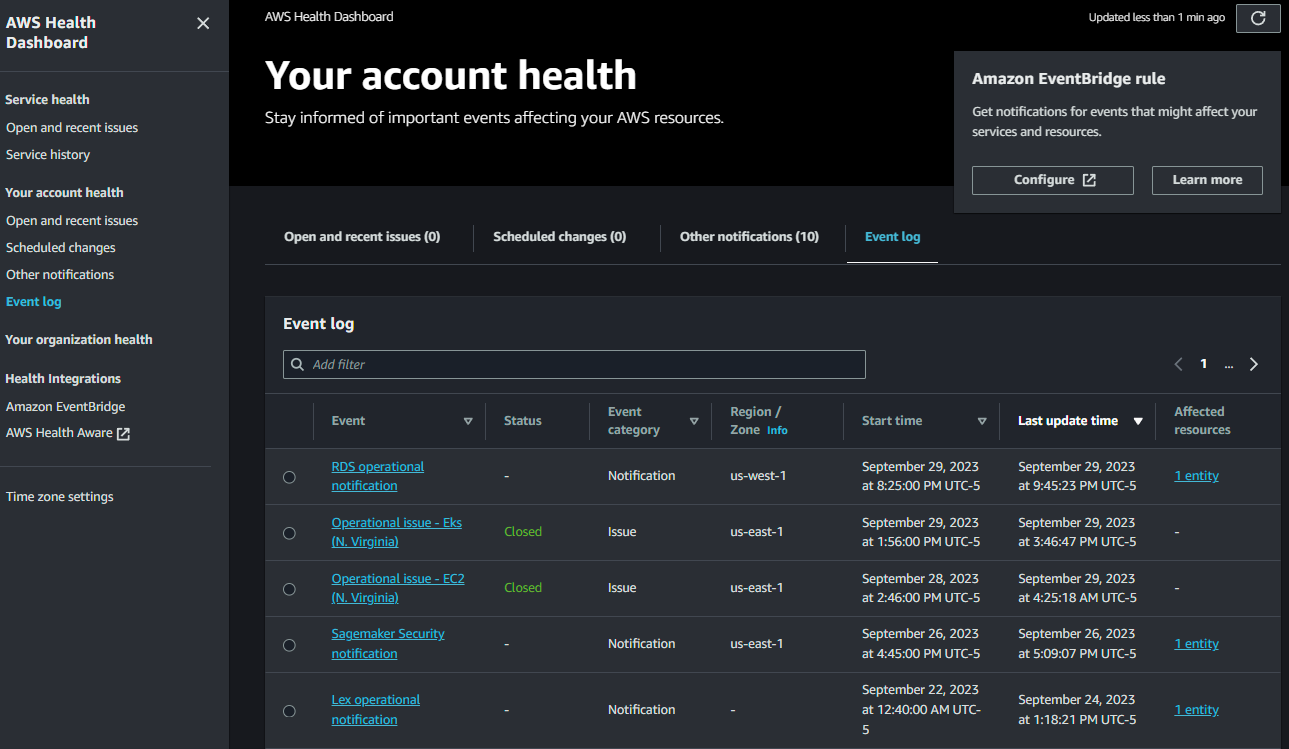Sort by Last update time arrow
This screenshot has height=749, width=1289.
pyautogui.click(x=1137, y=421)
